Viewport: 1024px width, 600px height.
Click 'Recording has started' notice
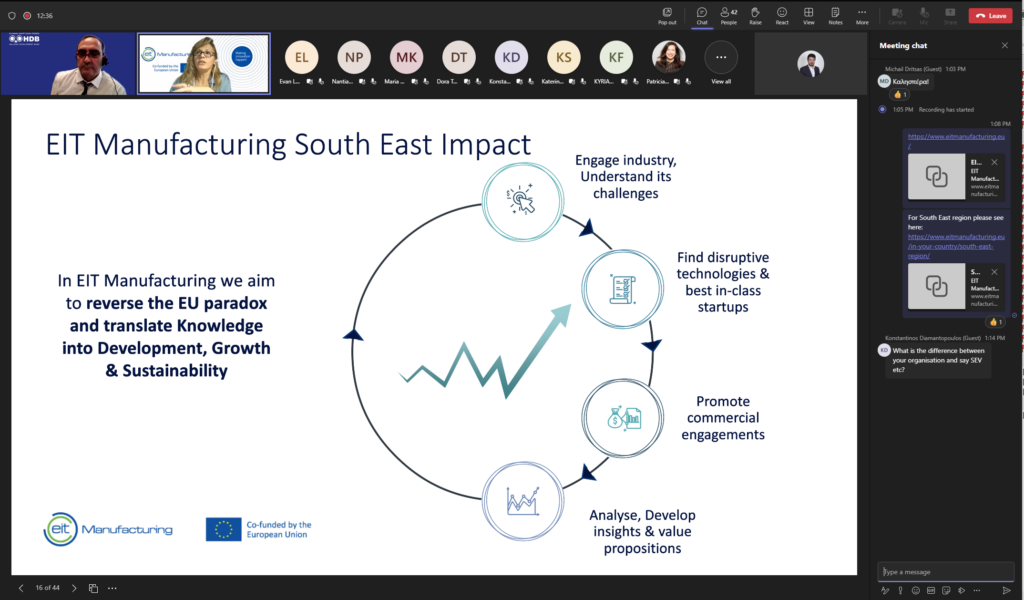click(x=946, y=110)
